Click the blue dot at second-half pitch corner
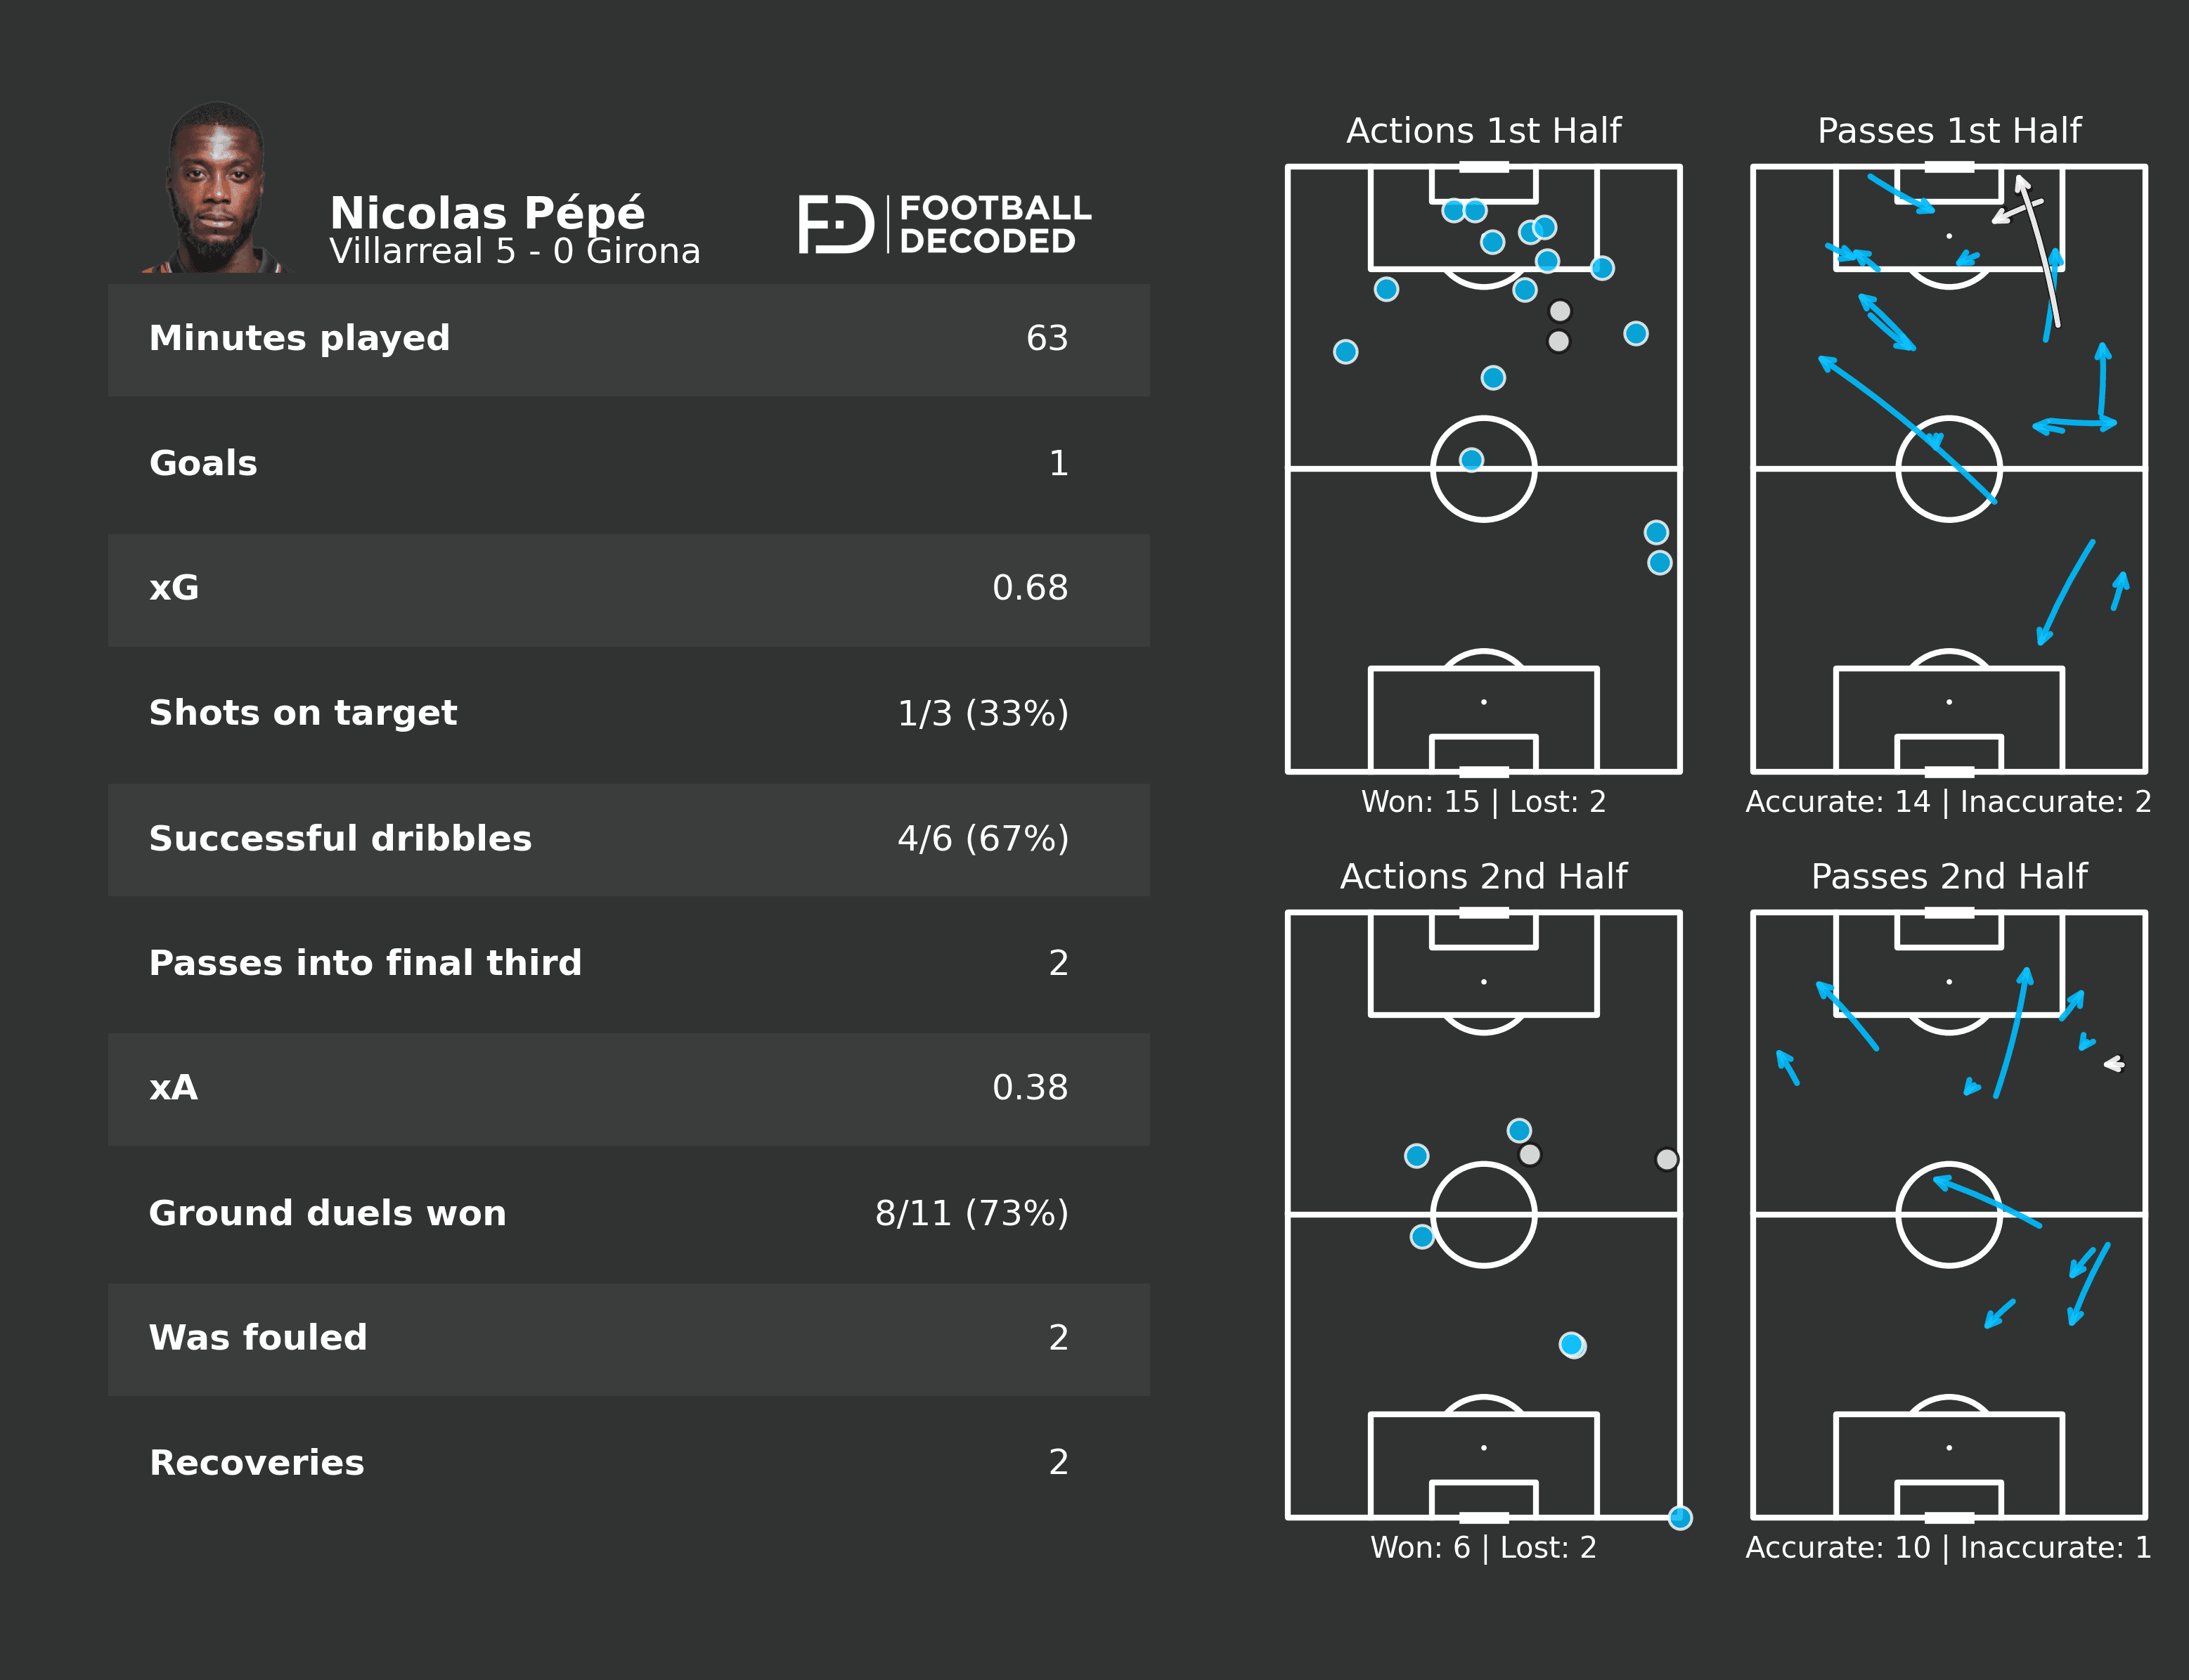 click(x=1680, y=1518)
